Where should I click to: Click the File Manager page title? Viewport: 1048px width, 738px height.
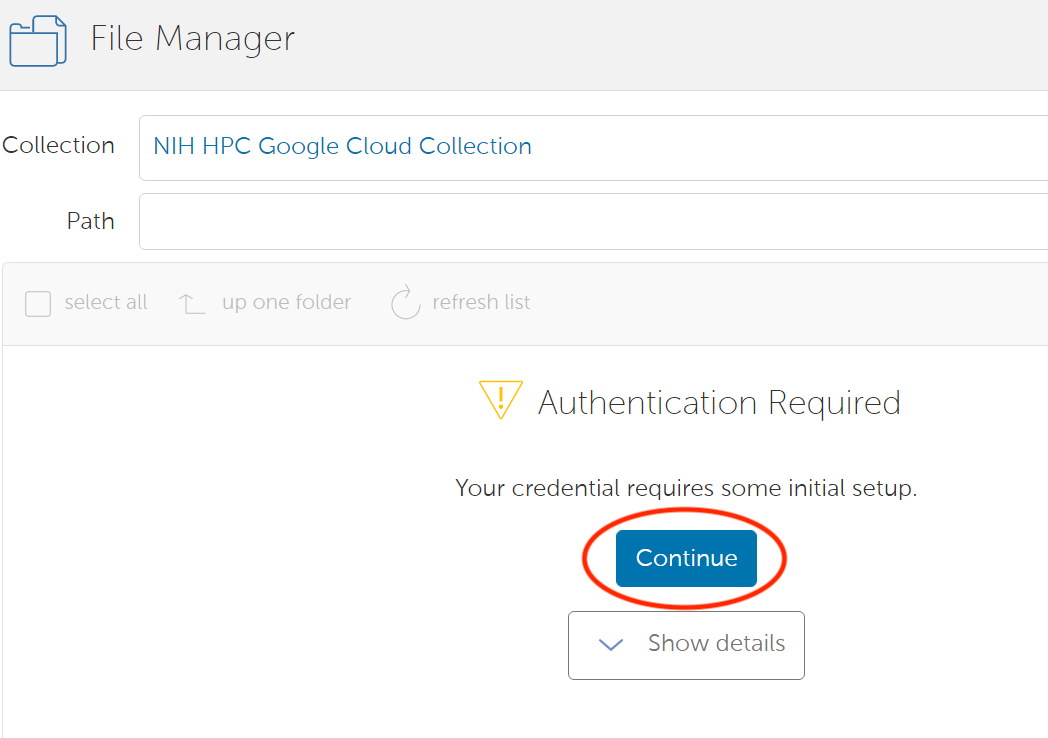pos(192,39)
